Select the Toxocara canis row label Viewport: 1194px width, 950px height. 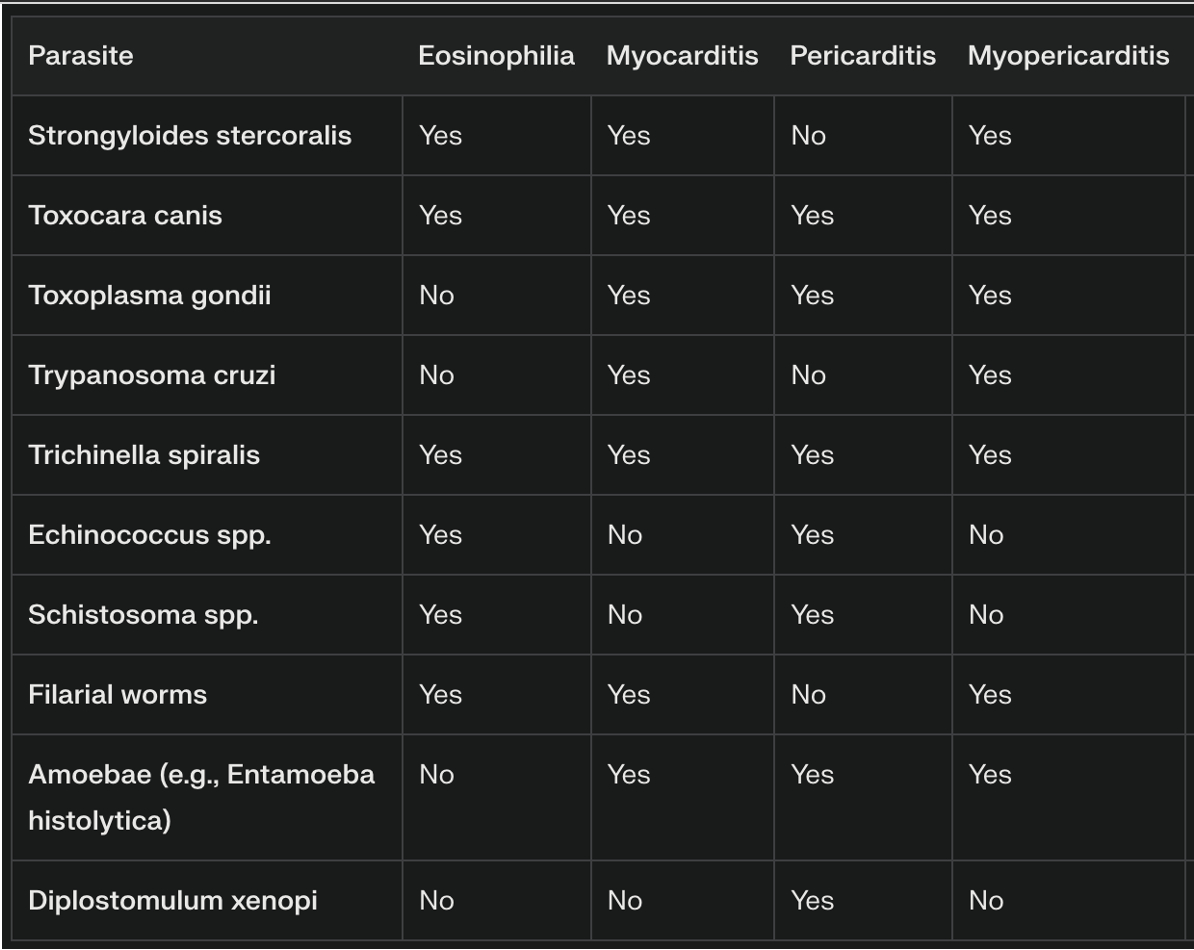click(x=126, y=215)
